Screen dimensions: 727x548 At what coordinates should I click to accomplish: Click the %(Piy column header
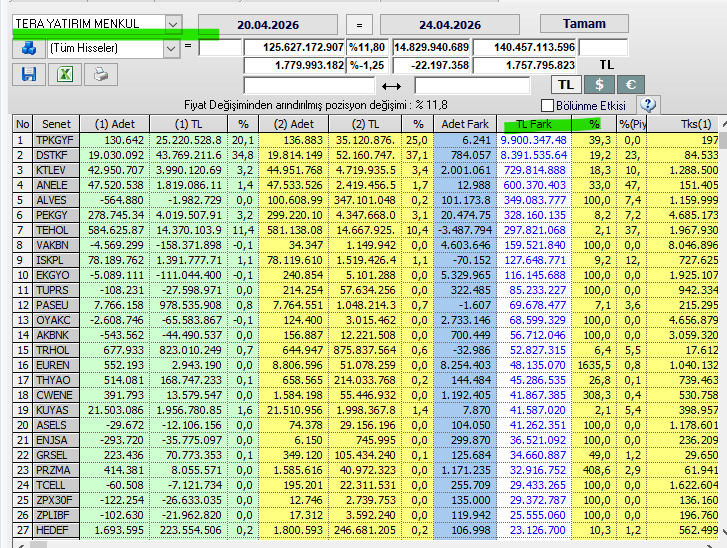[631, 124]
